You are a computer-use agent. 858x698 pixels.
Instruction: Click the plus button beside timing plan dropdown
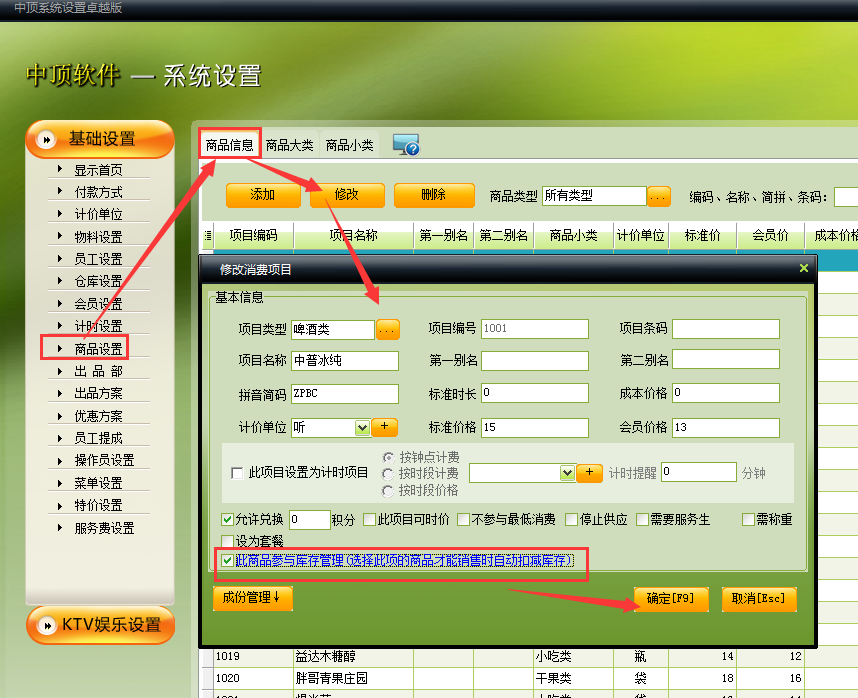coord(589,473)
